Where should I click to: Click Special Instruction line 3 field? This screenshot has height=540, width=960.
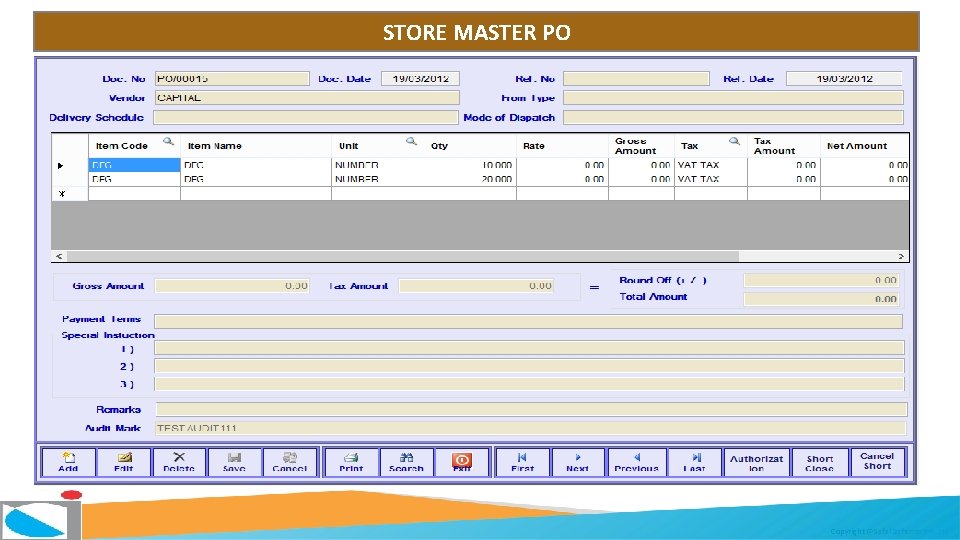[x=529, y=384]
